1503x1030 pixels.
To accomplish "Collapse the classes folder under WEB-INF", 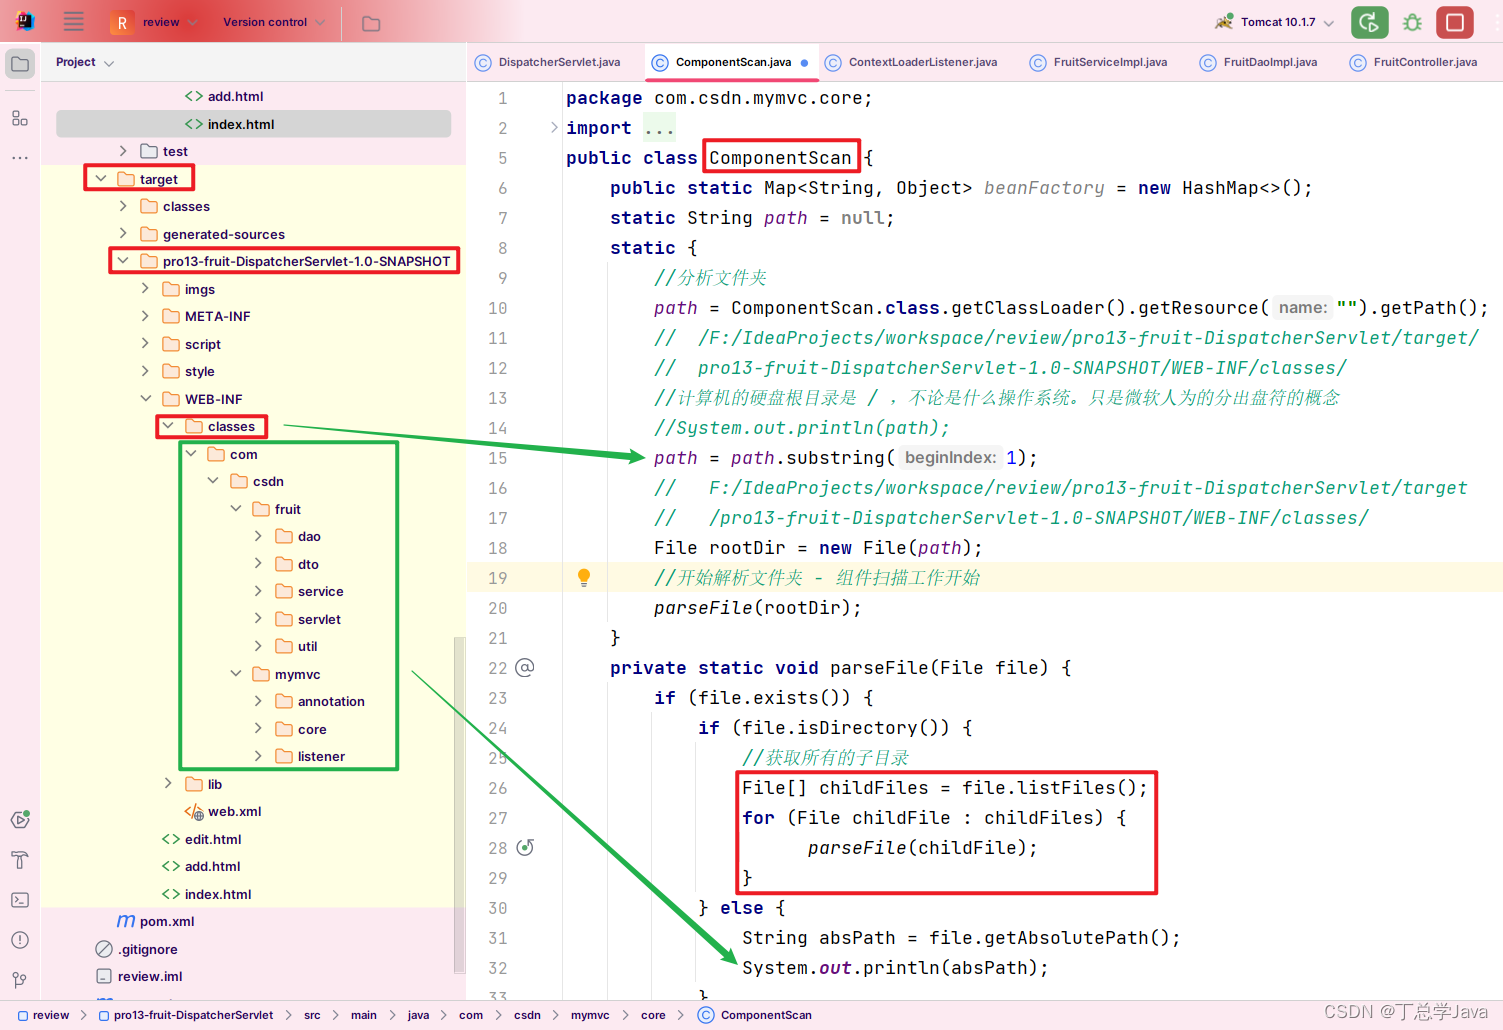I will pos(168,426).
